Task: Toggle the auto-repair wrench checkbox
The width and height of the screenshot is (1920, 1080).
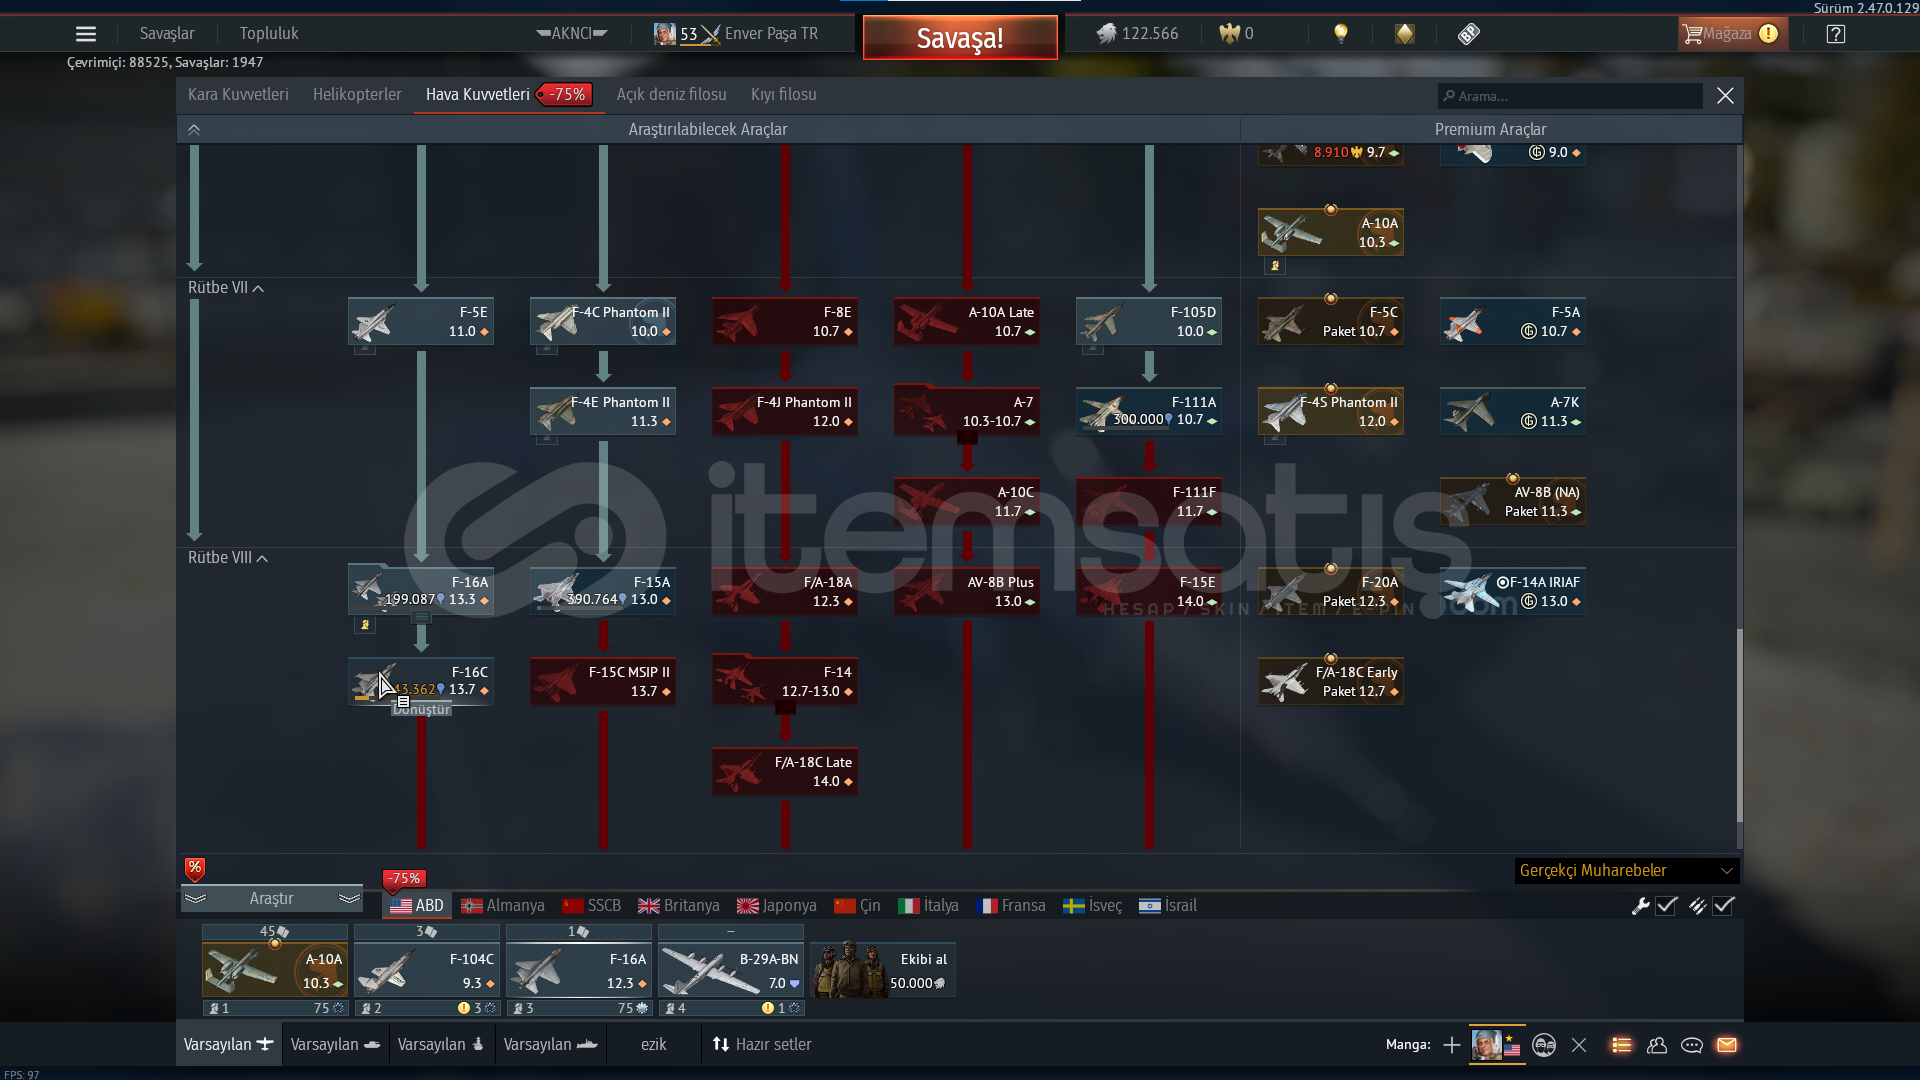Action: click(x=1666, y=906)
